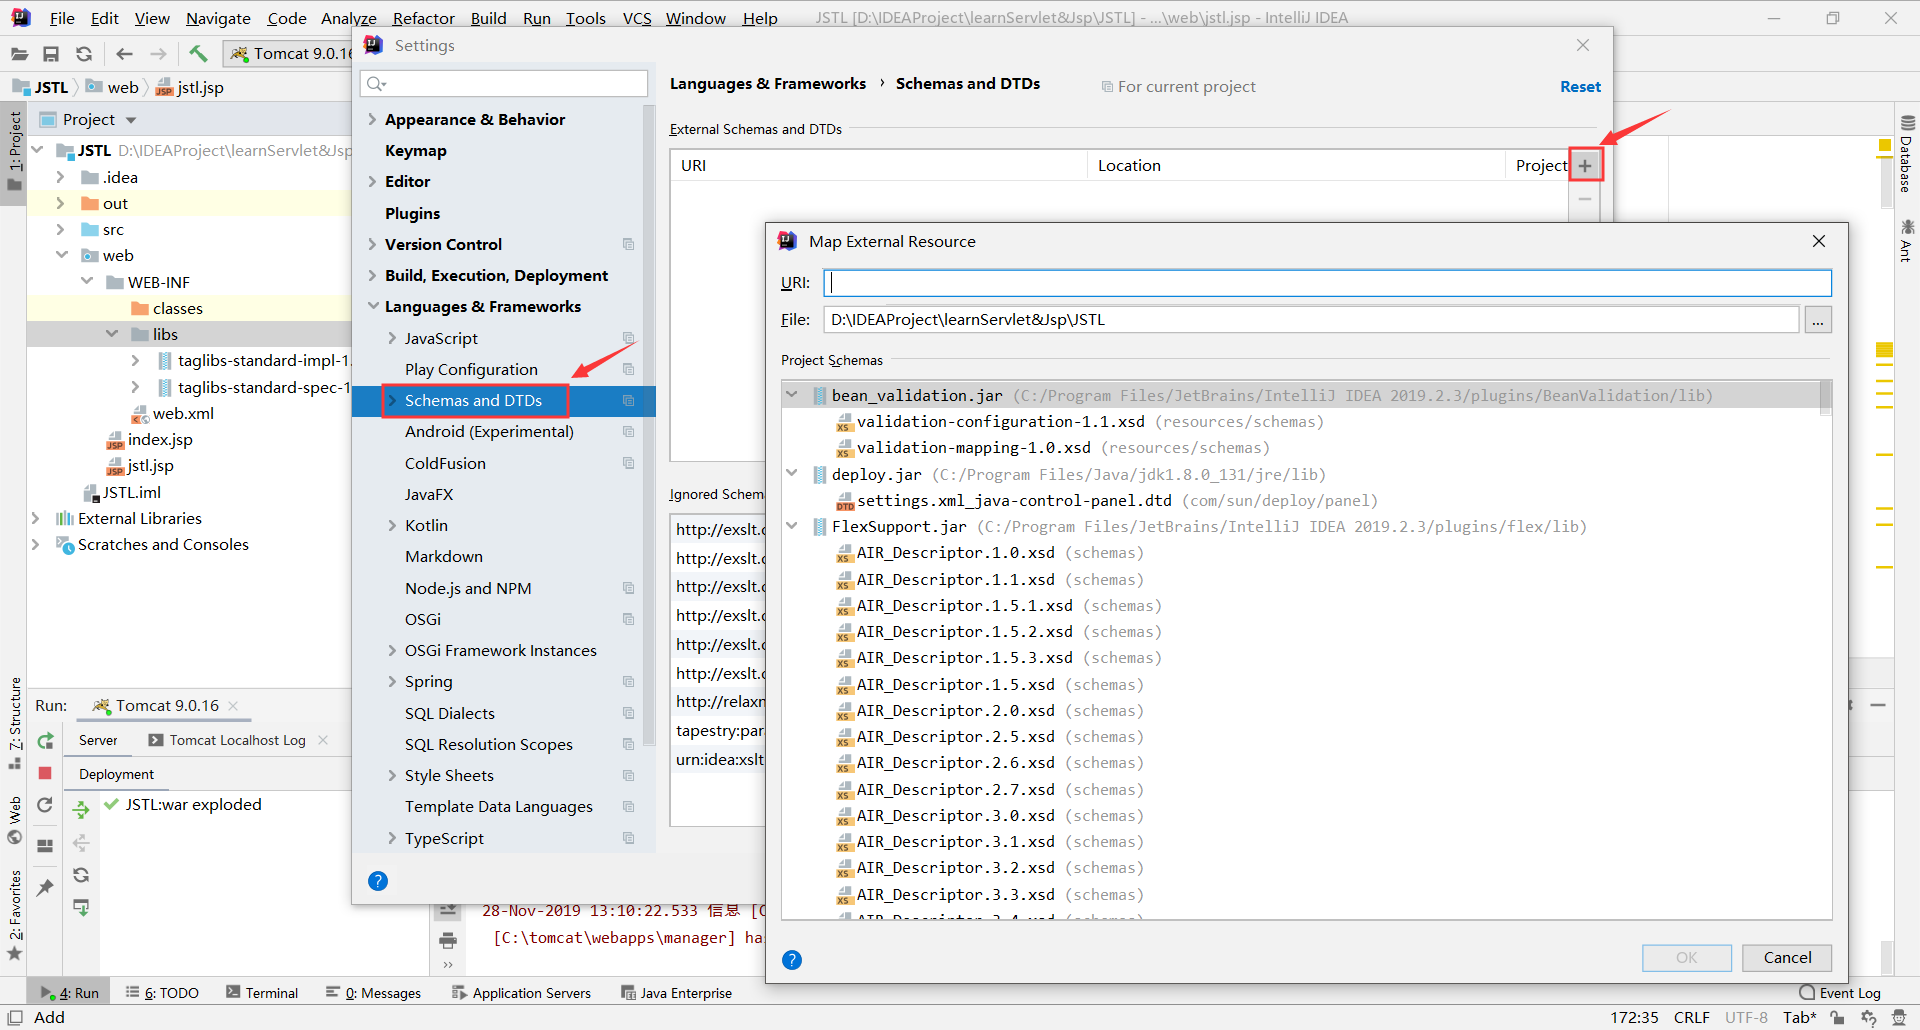
Task: Click the browse ellipsis button beside File field
Action: pyautogui.click(x=1817, y=320)
